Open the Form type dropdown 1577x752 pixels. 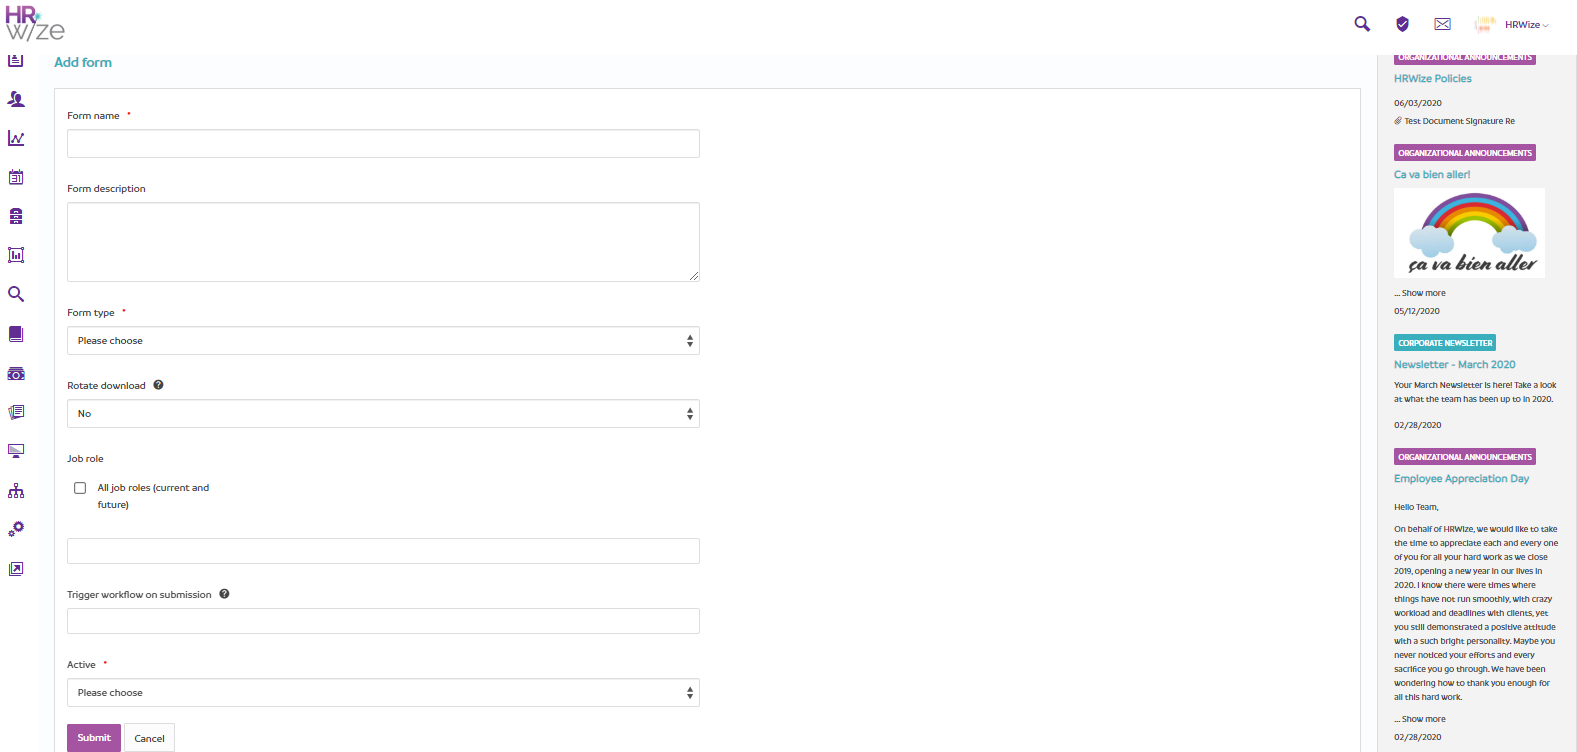[x=383, y=340]
